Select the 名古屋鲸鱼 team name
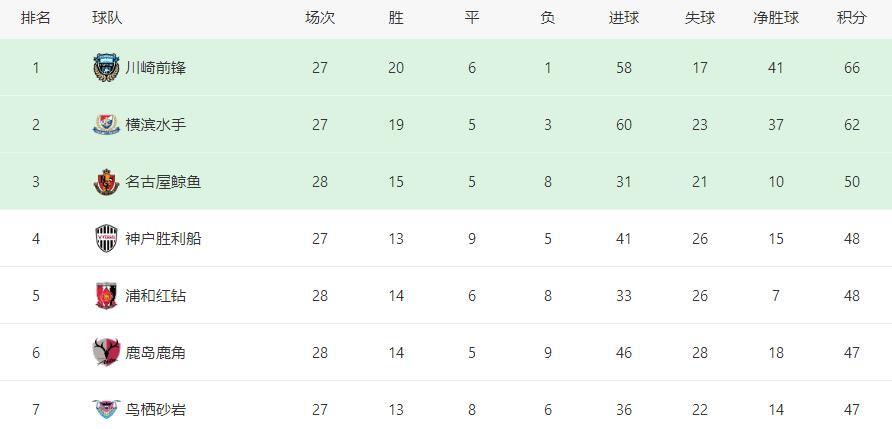The width and height of the screenshot is (892, 429). tap(163, 182)
